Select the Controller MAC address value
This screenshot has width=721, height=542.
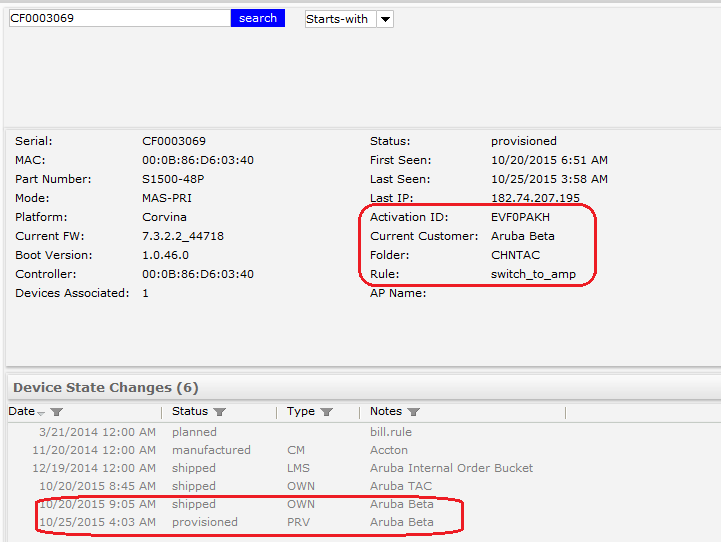tap(198, 274)
